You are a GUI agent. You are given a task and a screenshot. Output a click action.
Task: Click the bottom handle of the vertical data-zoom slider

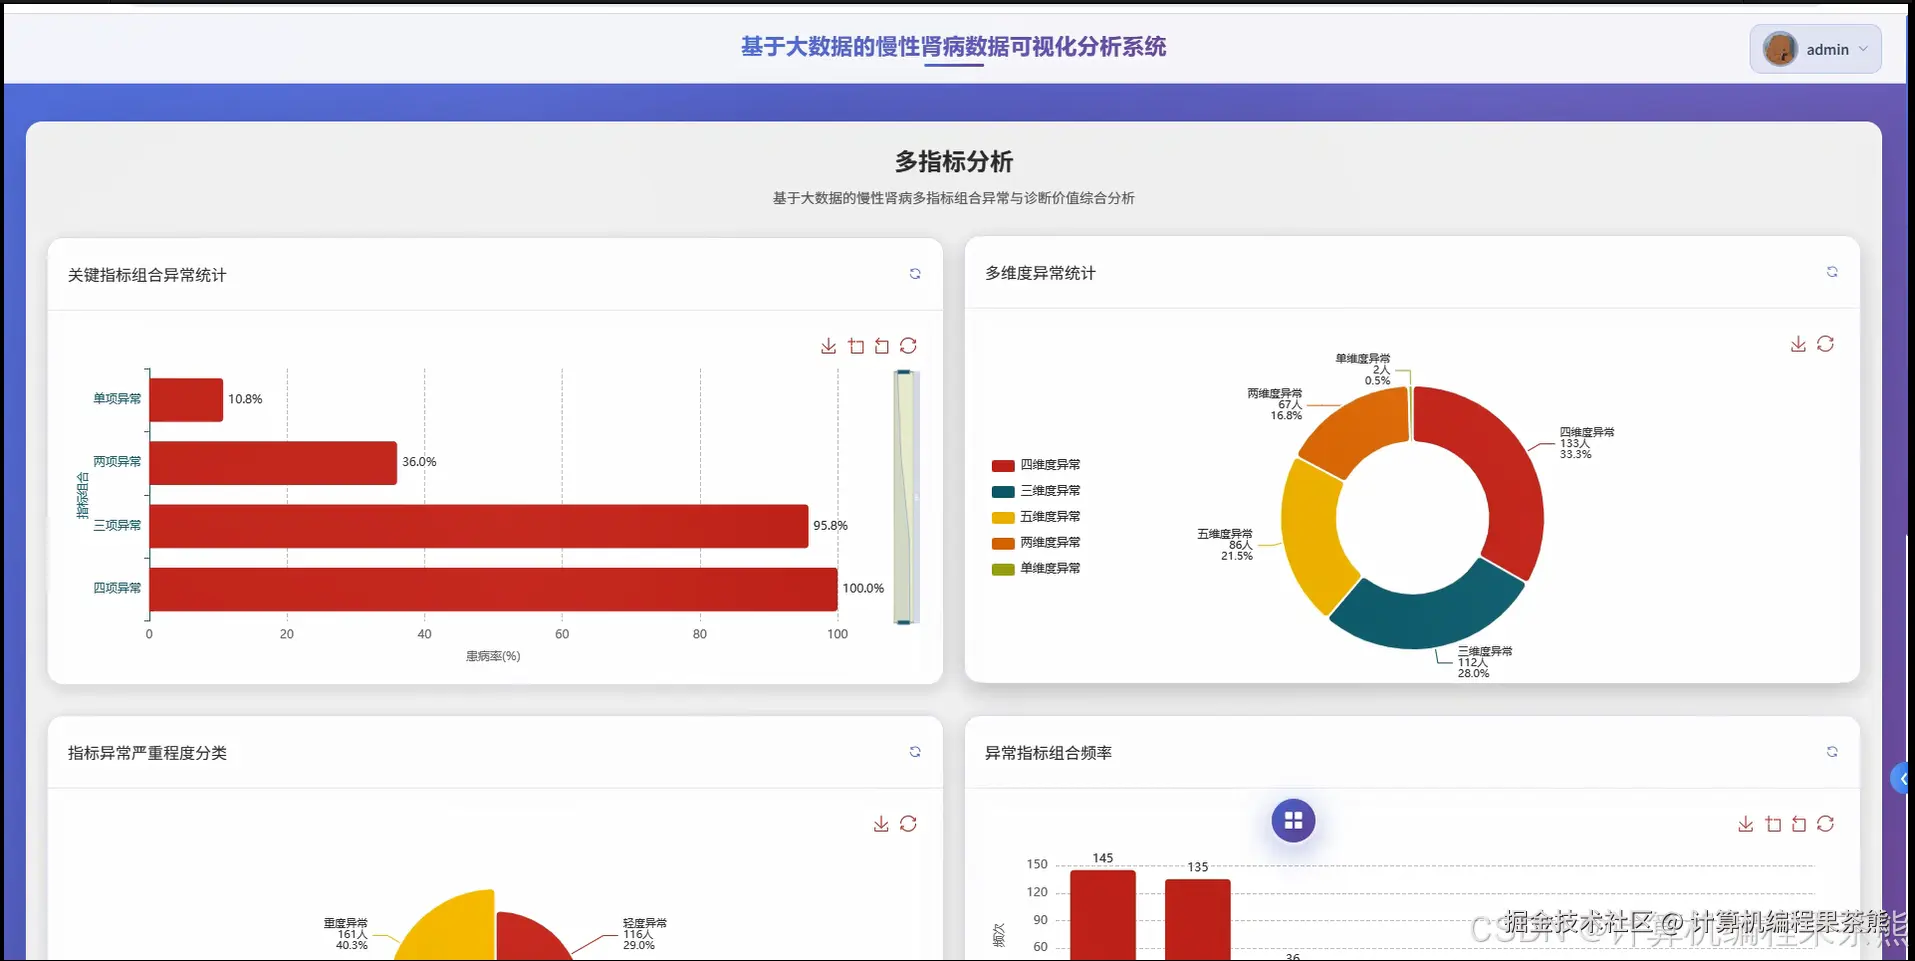[x=904, y=622]
